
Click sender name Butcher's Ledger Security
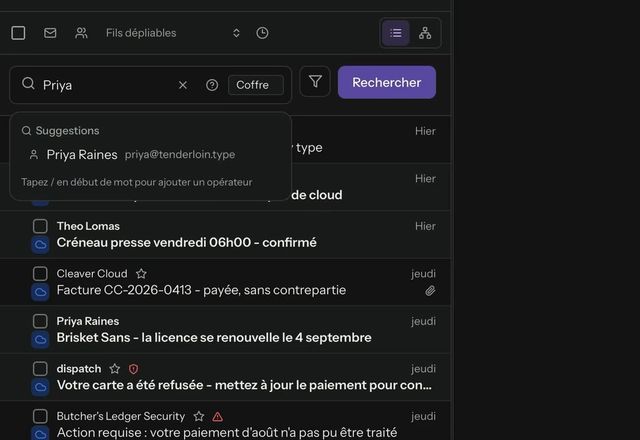[121, 416]
